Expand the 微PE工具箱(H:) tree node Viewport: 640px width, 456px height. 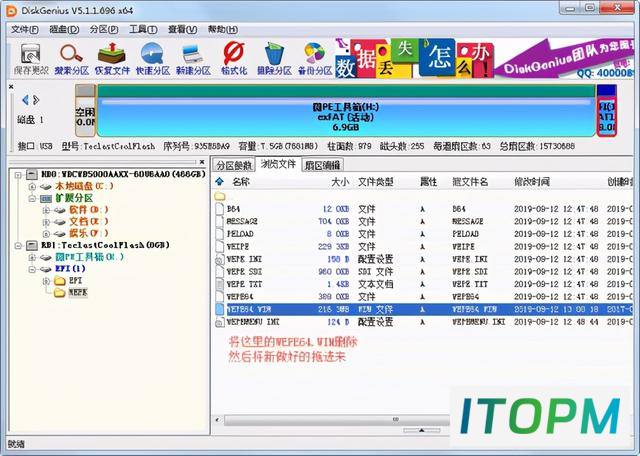pos(32,258)
